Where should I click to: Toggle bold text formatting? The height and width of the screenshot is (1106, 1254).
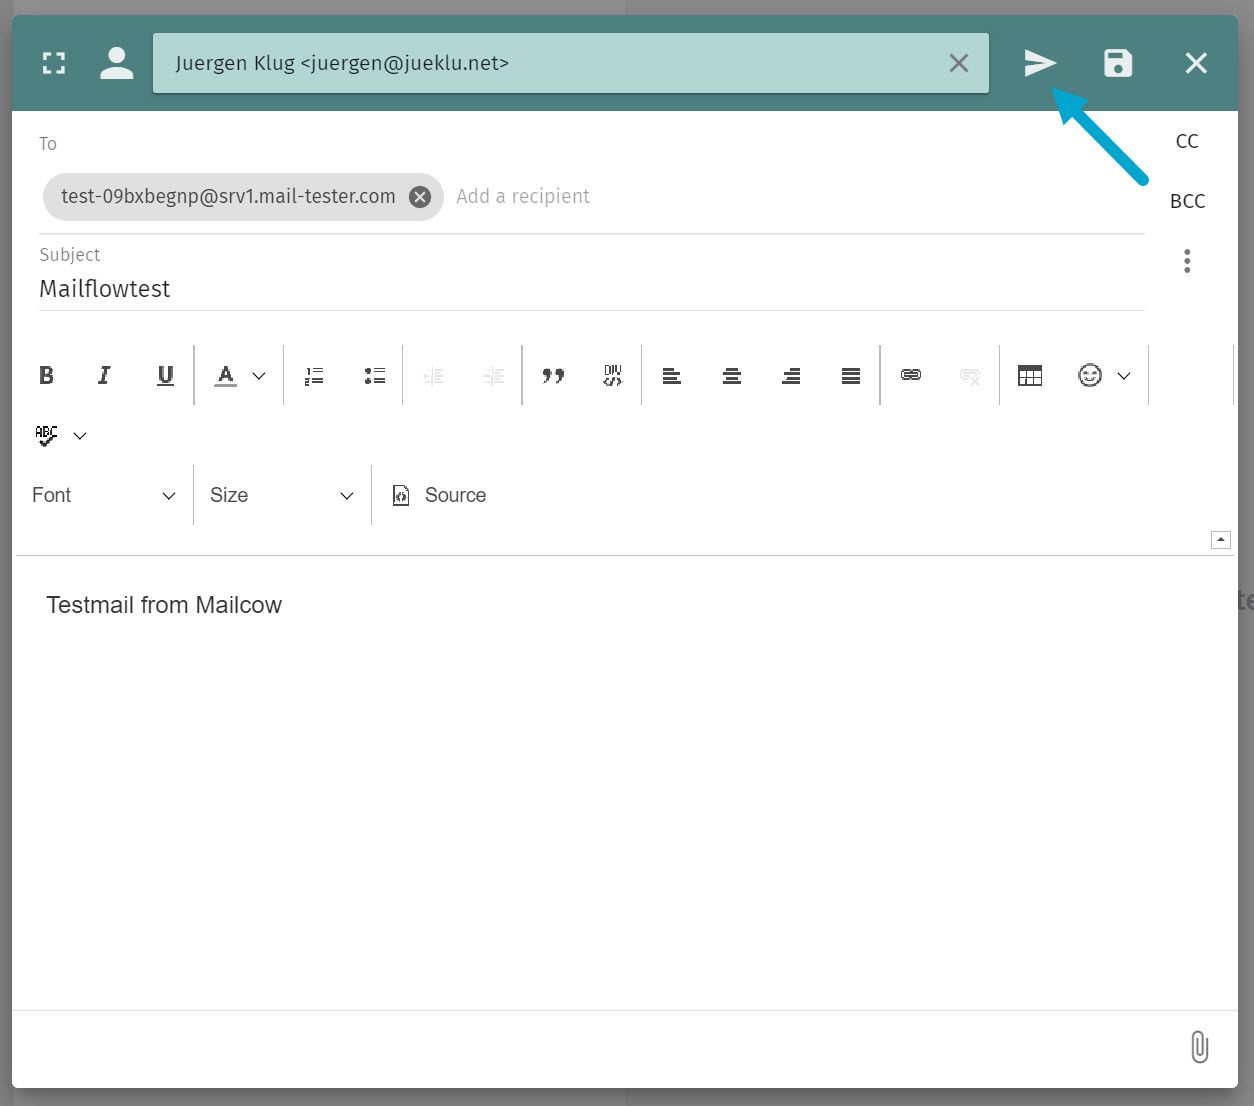tap(46, 375)
